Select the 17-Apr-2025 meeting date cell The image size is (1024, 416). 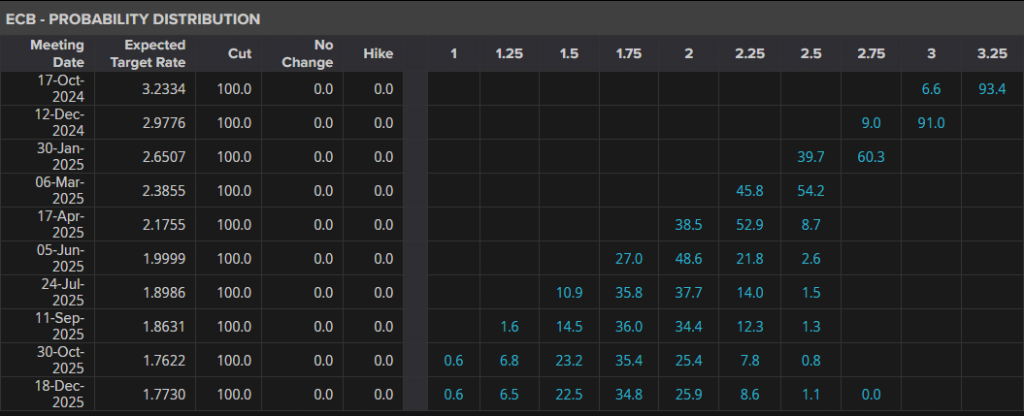48,224
